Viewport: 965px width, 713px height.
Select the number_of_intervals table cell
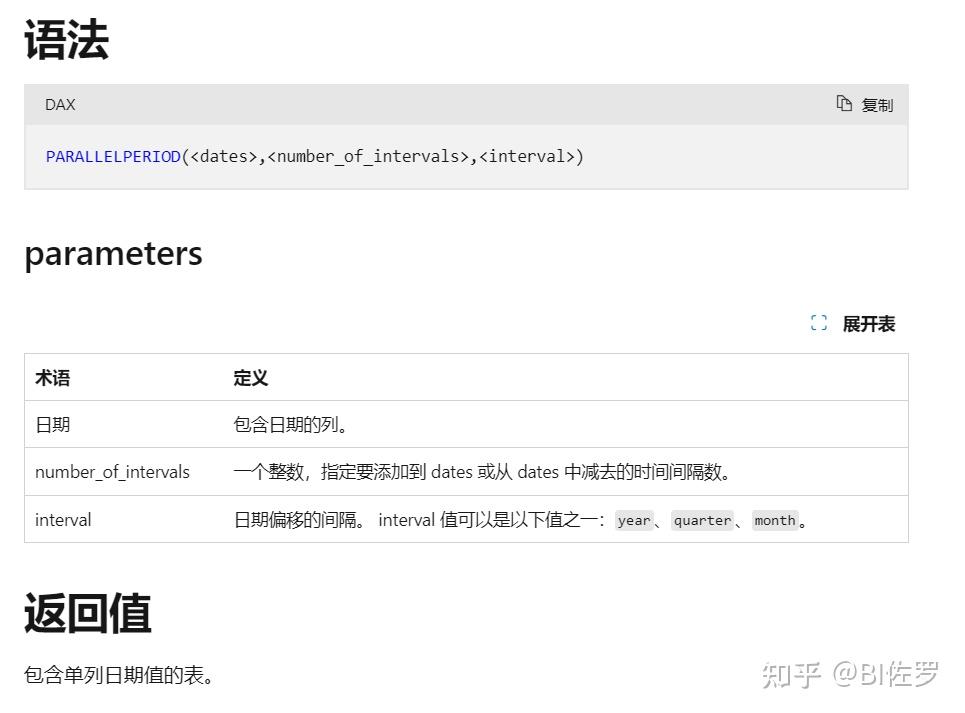pos(112,471)
